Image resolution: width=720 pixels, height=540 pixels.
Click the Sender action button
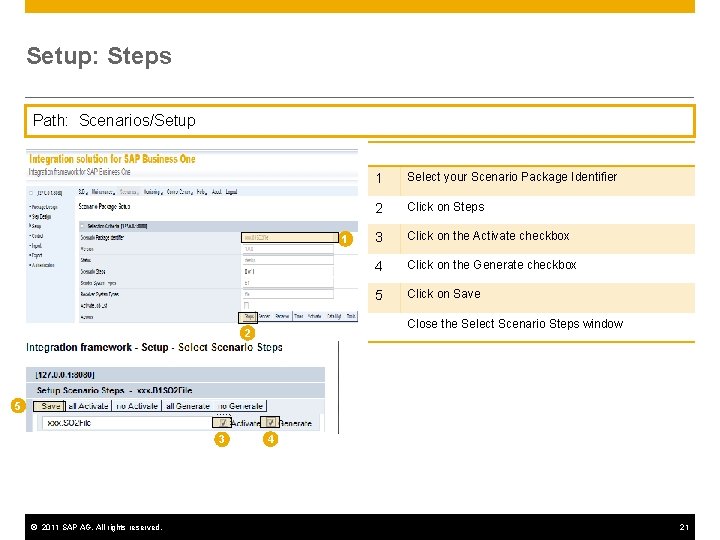click(x=264, y=316)
